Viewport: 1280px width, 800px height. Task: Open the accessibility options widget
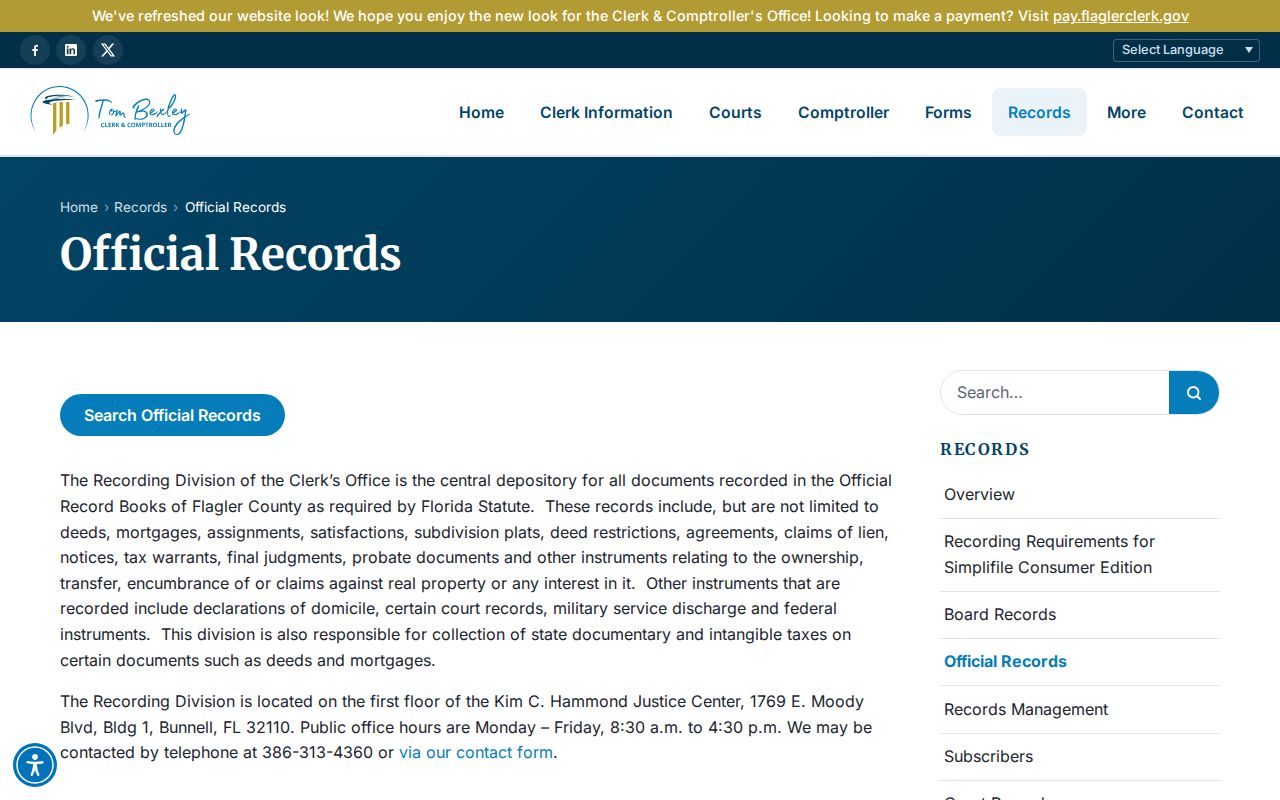coord(35,765)
